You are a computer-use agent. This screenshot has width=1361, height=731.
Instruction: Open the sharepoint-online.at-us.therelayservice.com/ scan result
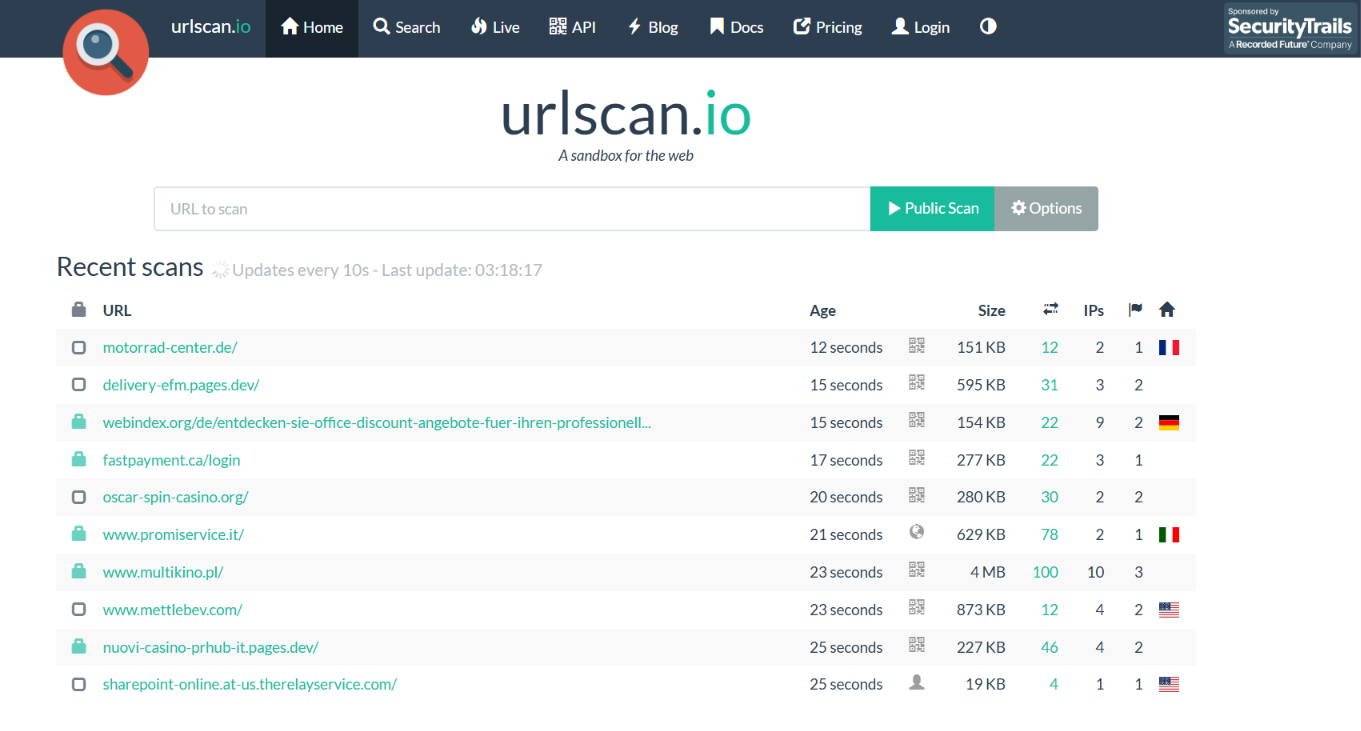pos(250,685)
